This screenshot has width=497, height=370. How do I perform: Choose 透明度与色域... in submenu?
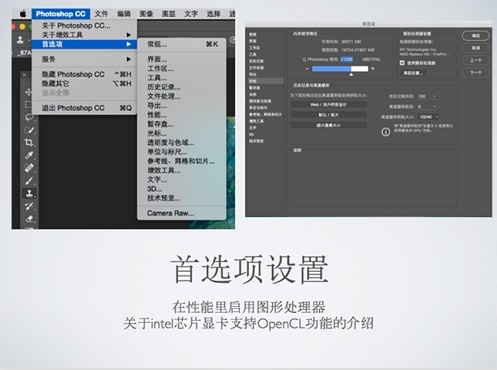pyautogui.click(x=182, y=143)
